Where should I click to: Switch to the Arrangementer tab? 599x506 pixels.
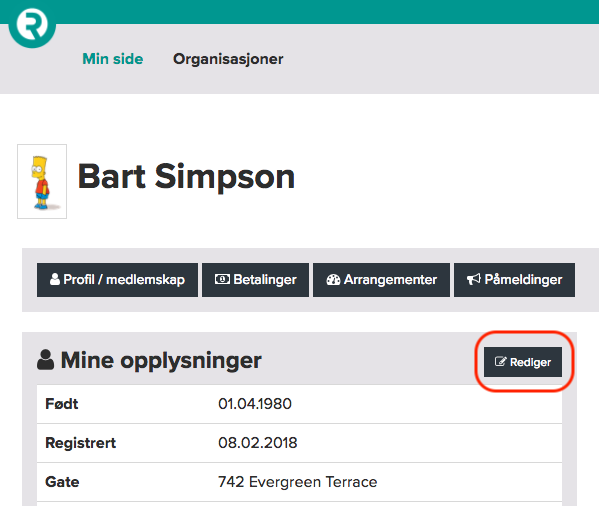(381, 280)
